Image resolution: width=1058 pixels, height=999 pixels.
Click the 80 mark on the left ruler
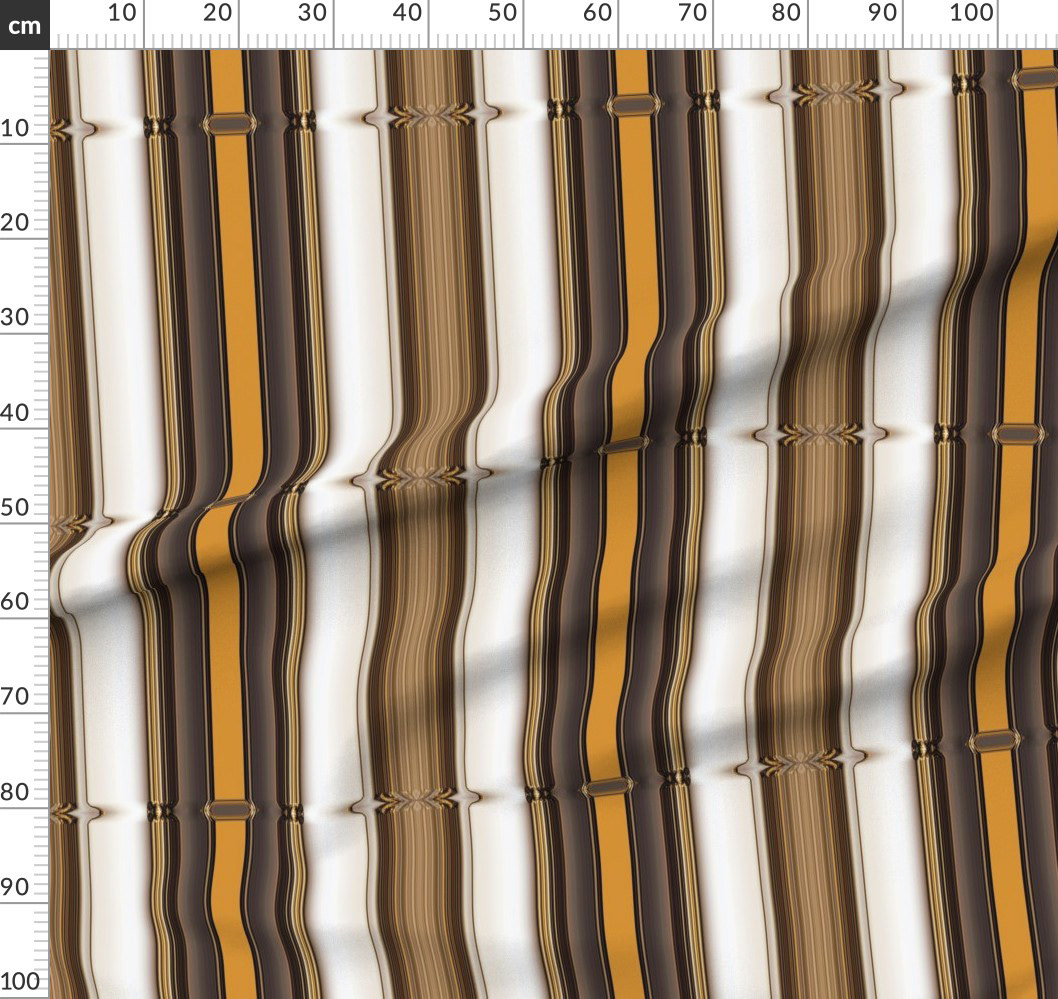coord(16,792)
